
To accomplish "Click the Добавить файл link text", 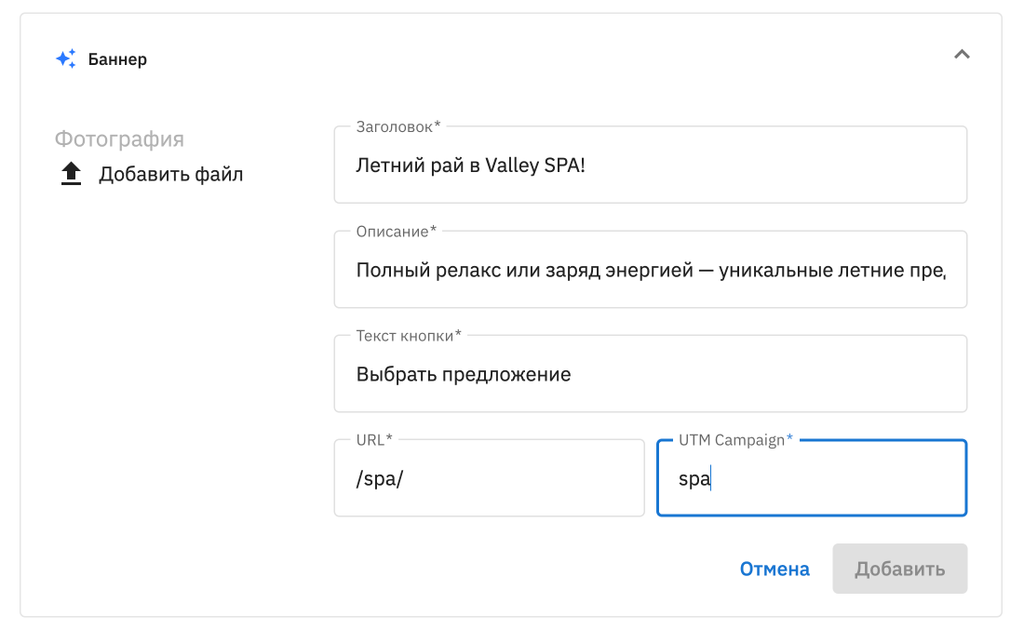I will click(170, 175).
